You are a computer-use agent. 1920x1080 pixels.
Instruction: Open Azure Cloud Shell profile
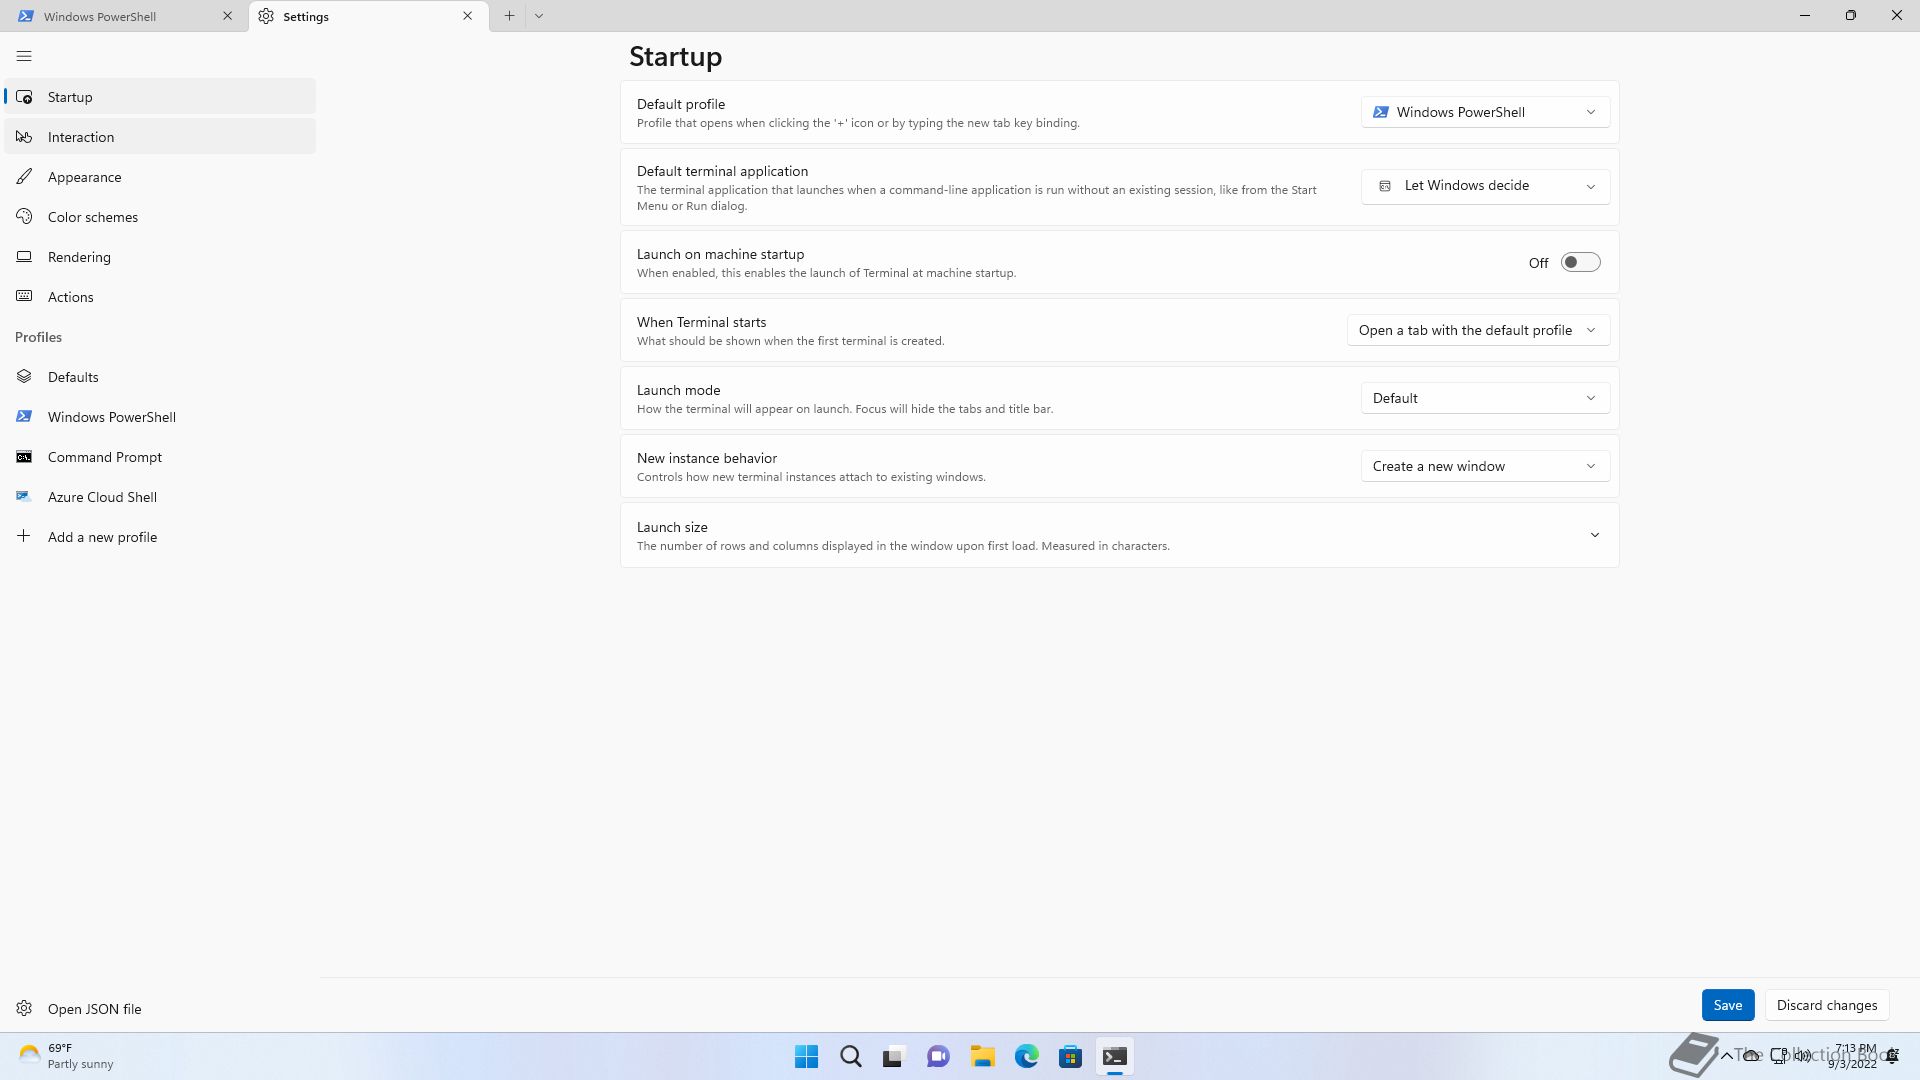click(102, 497)
